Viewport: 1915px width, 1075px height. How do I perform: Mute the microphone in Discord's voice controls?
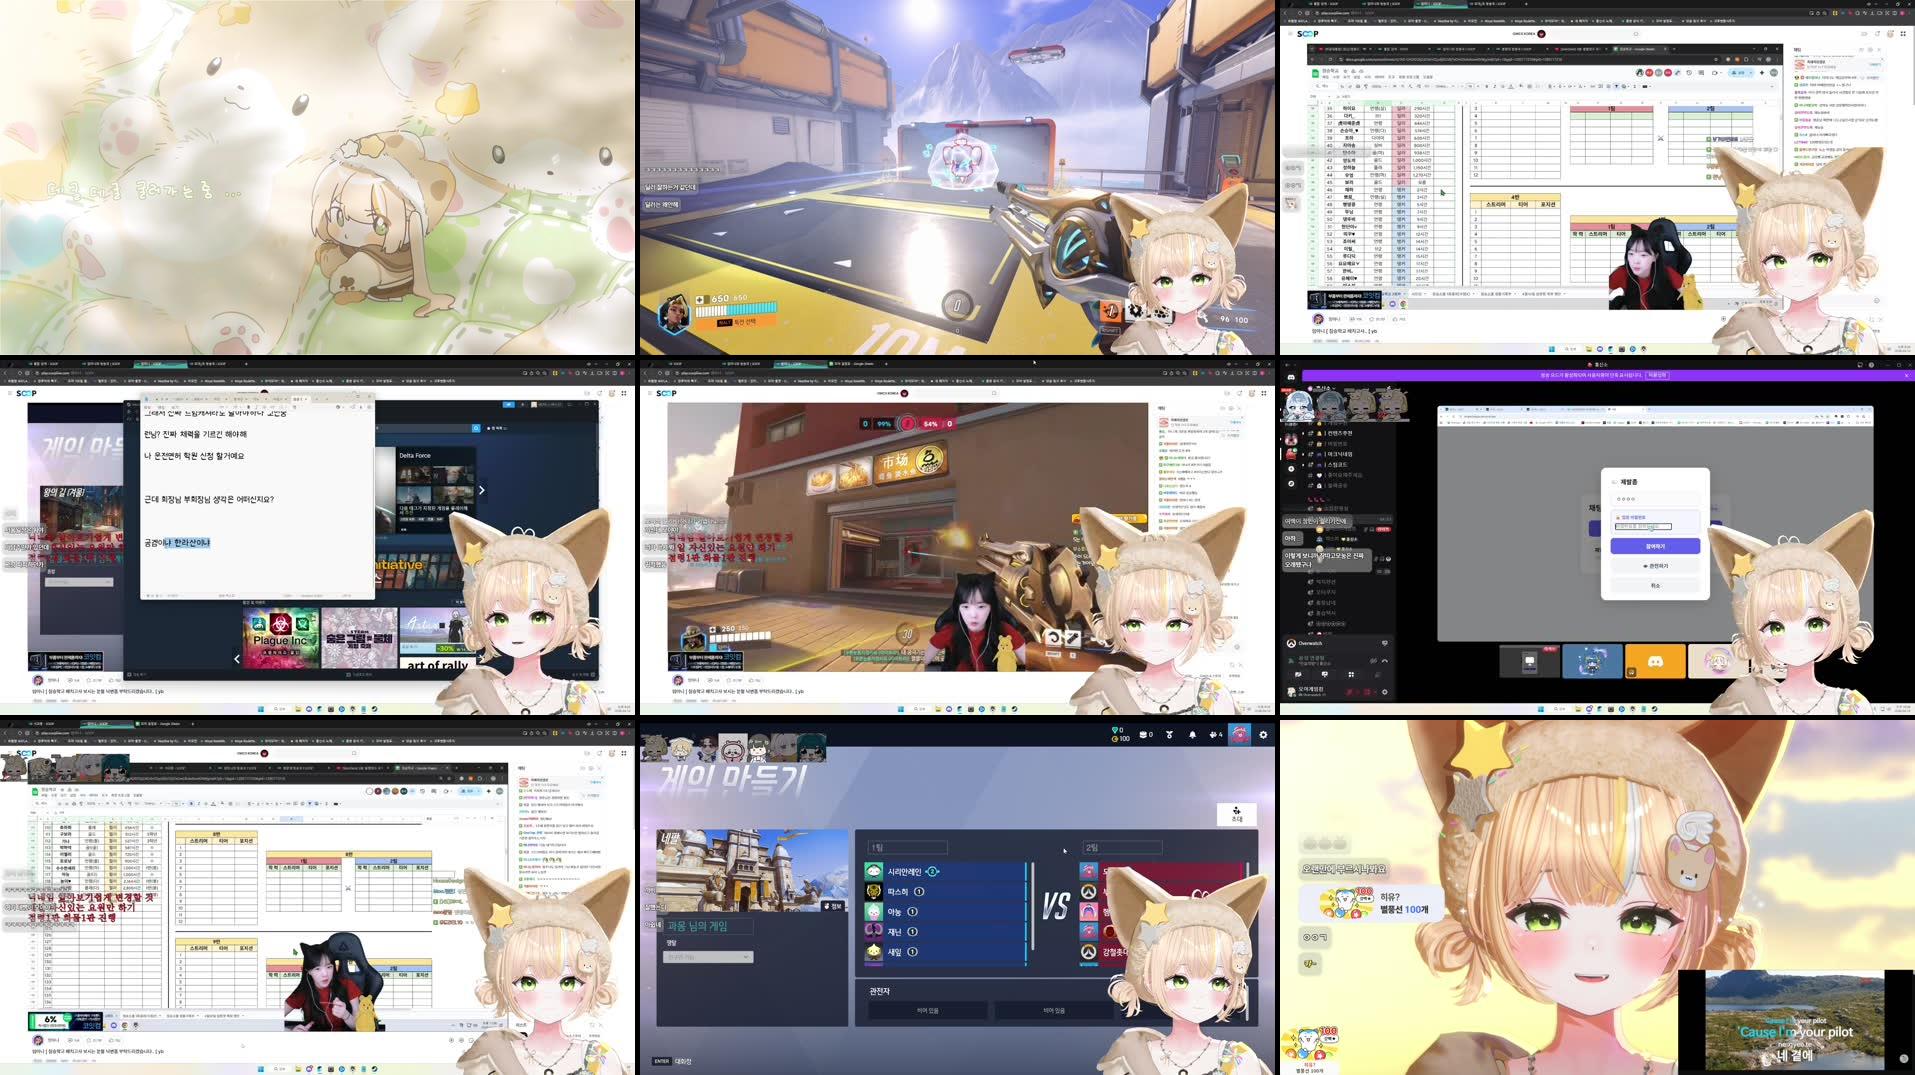pos(1350,692)
